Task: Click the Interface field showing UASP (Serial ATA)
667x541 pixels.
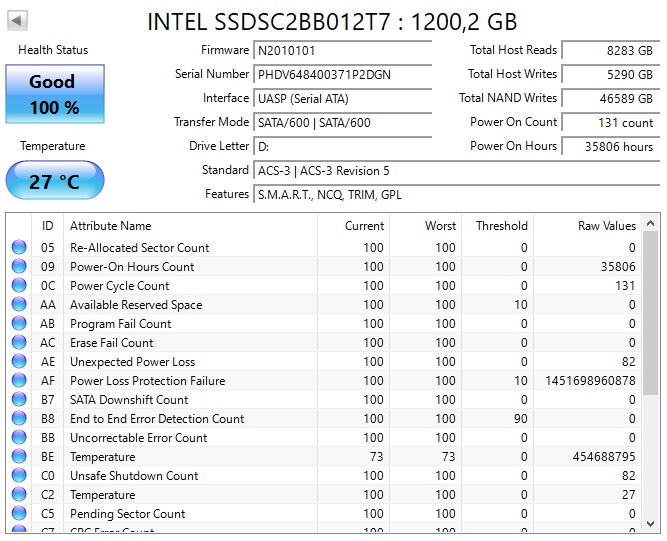Action: [343, 99]
